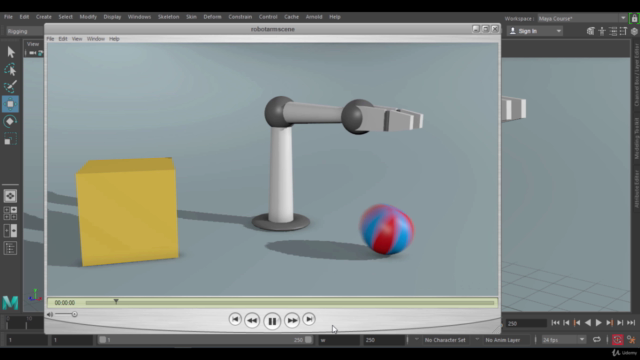
Task: Activate the Paint selection tool
Action: 10,87
